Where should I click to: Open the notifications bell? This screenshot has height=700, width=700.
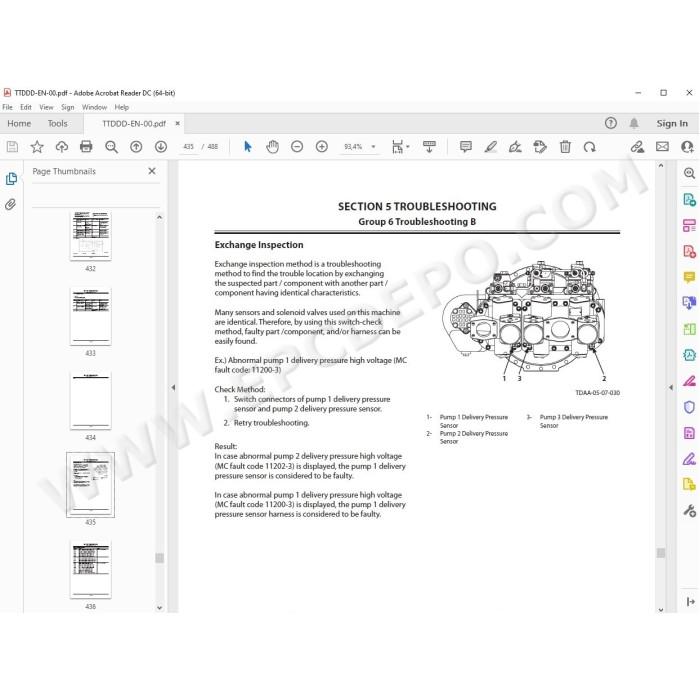click(633, 123)
